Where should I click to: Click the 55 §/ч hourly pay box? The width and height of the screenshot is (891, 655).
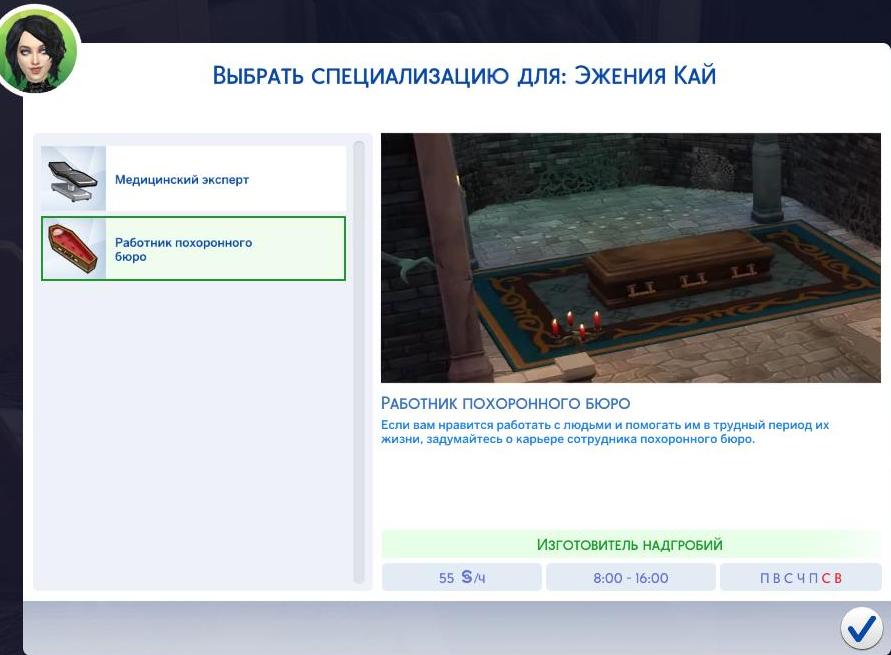coord(461,577)
